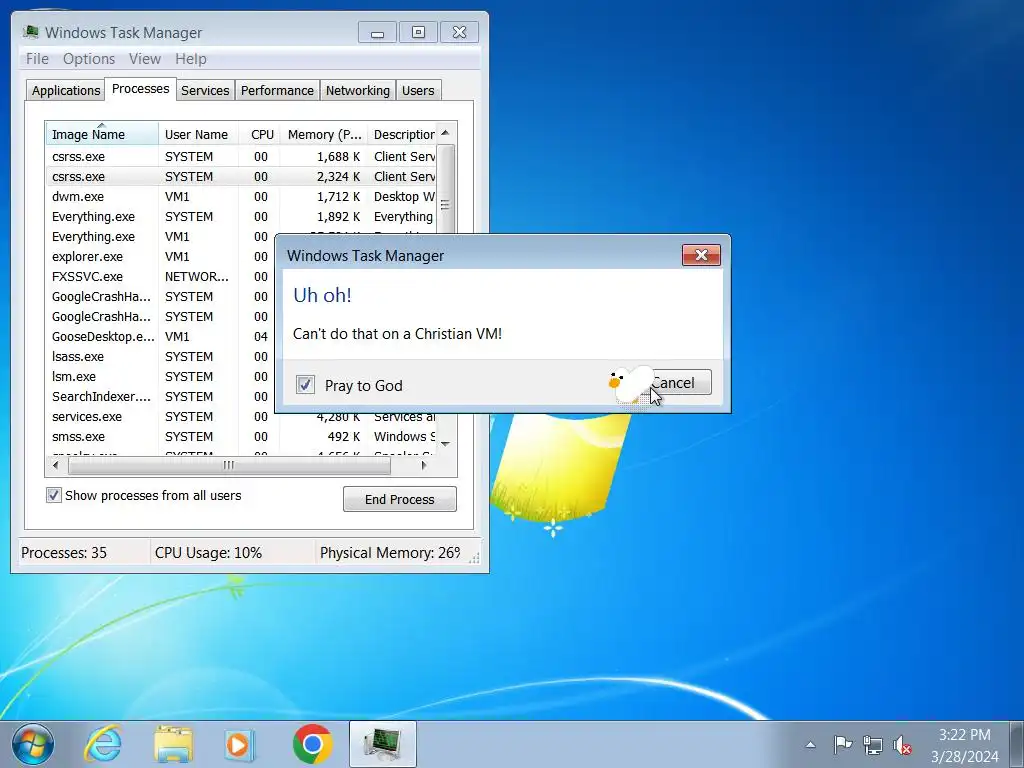Select the FXSSVC.exe process
The image size is (1024, 768).
[160, 276]
